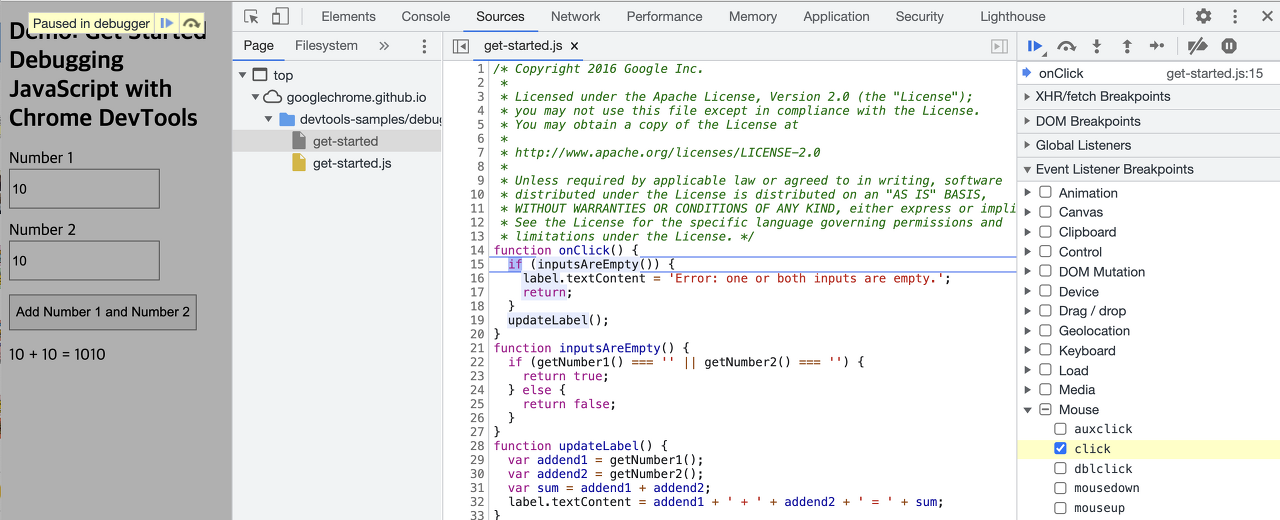
Task: Toggle the device toolbar icon
Action: [x=281, y=16]
